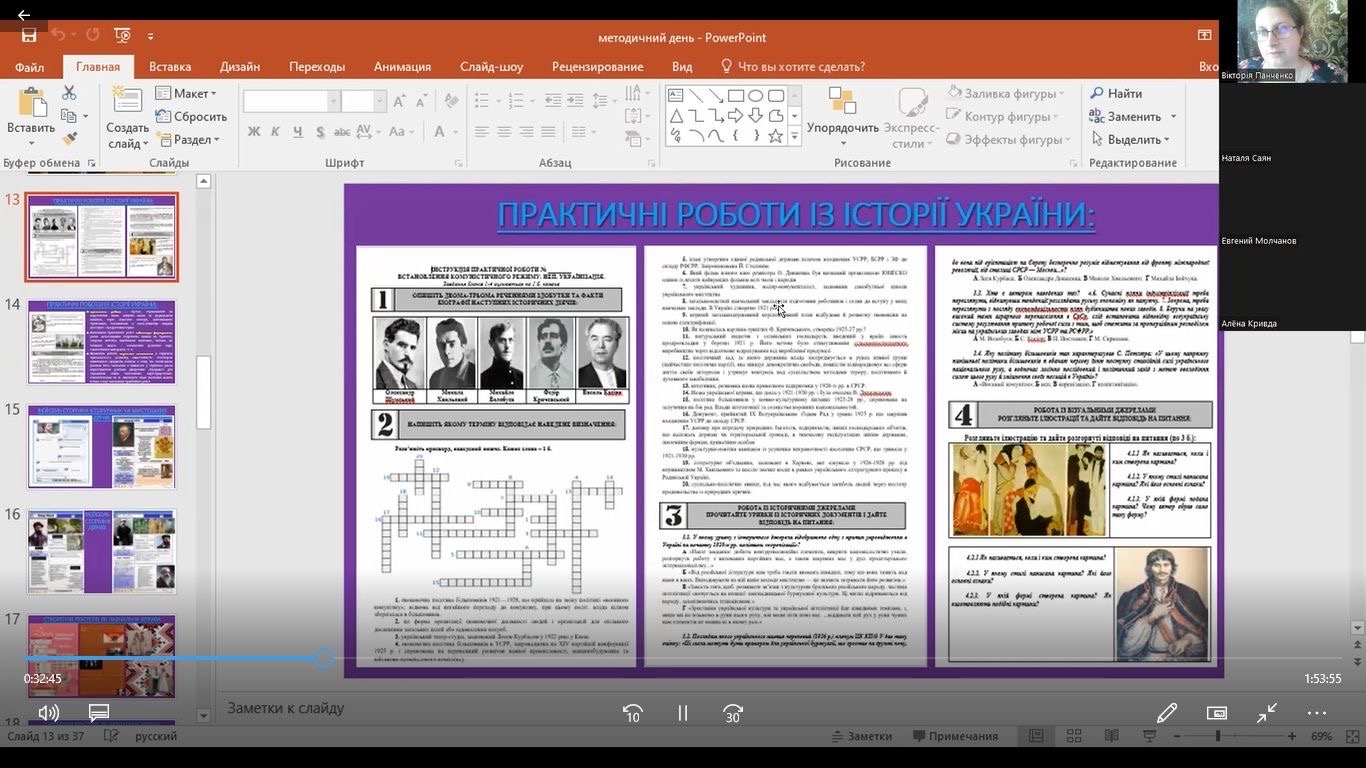Click the Save icon in quick access toolbar
The width and height of the screenshot is (1366, 768).
point(29,36)
